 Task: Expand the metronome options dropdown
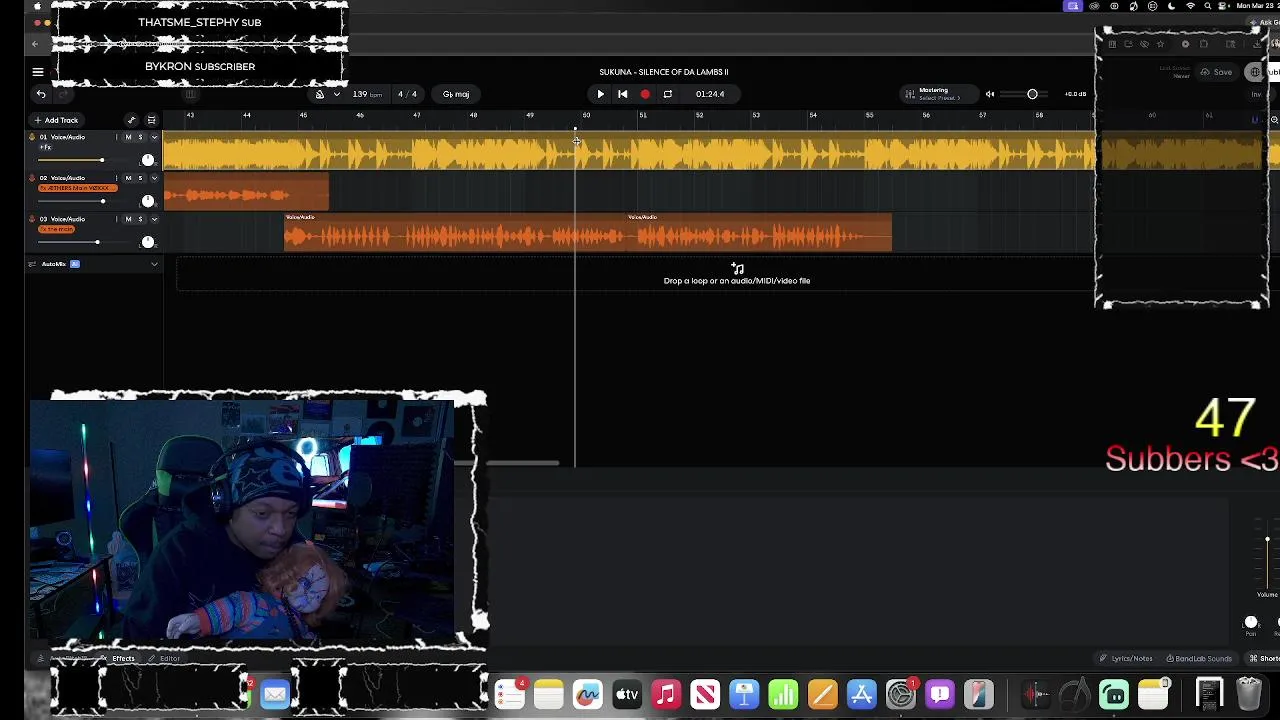336,94
